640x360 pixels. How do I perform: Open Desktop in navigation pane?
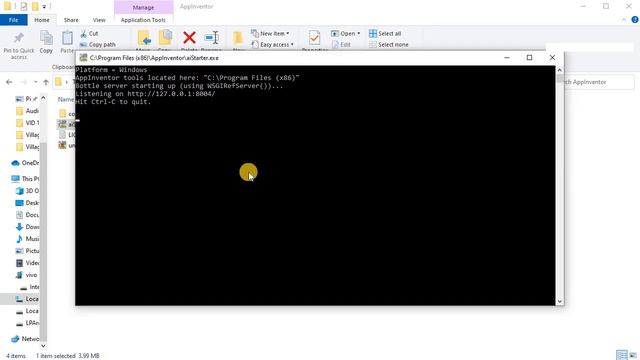(x=27, y=203)
